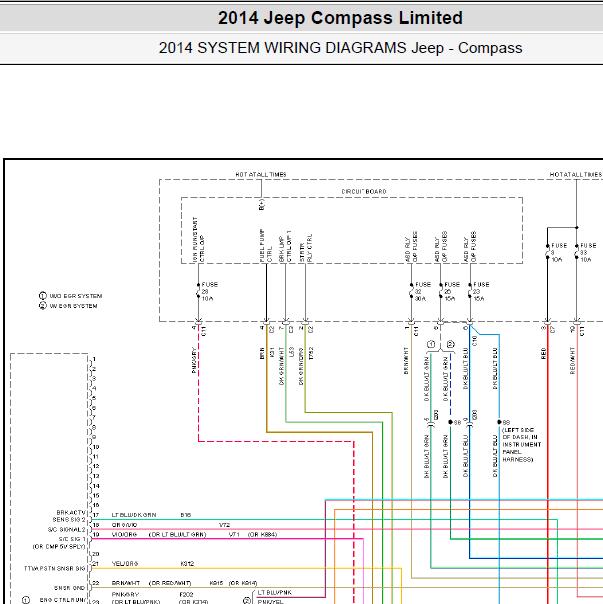Select connector pin number 10
Viewport: 603px width, 604px height.
point(96,447)
